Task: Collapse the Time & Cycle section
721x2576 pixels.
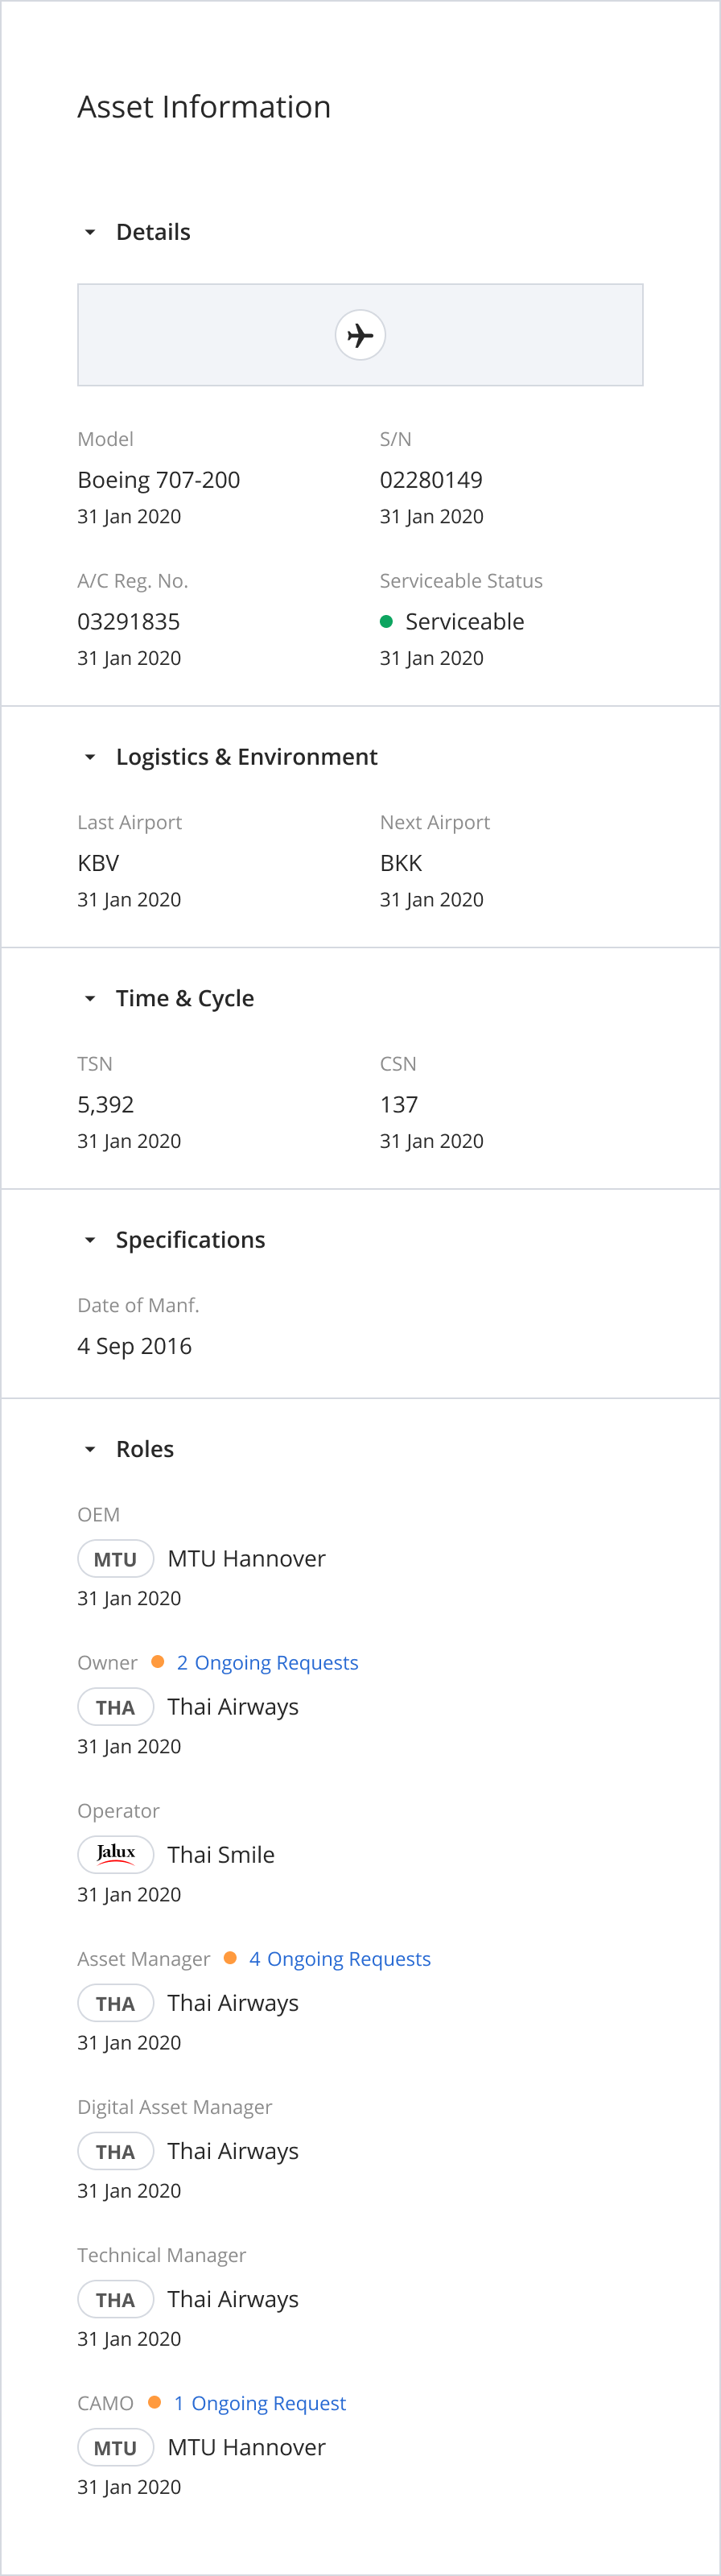Action: pyautogui.click(x=90, y=998)
